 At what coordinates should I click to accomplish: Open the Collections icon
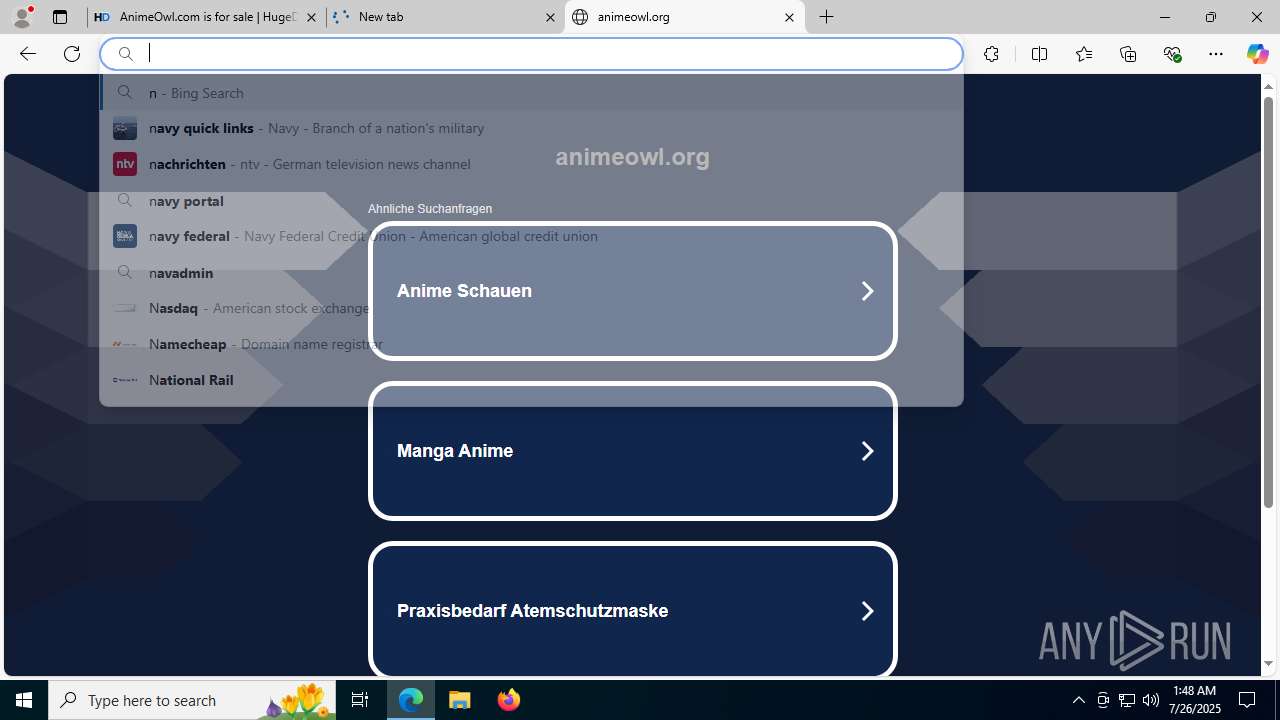click(x=1128, y=54)
